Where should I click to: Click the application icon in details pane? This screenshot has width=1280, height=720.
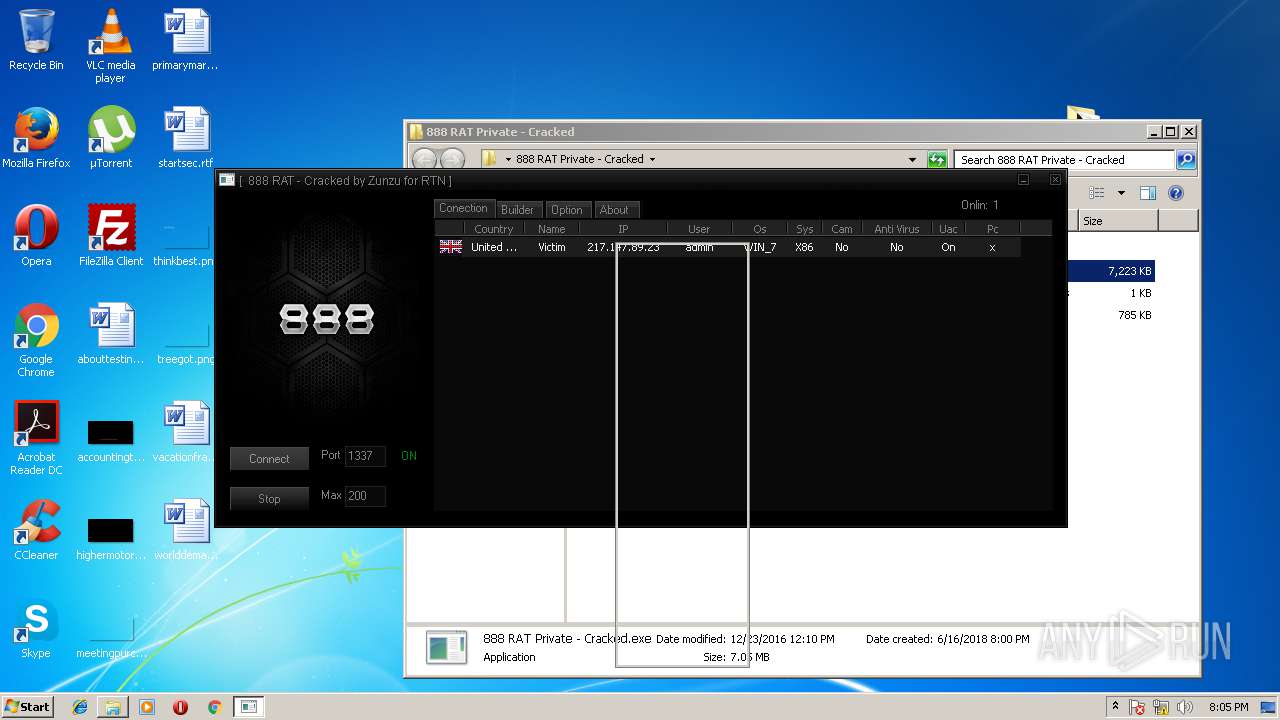click(x=446, y=647)
